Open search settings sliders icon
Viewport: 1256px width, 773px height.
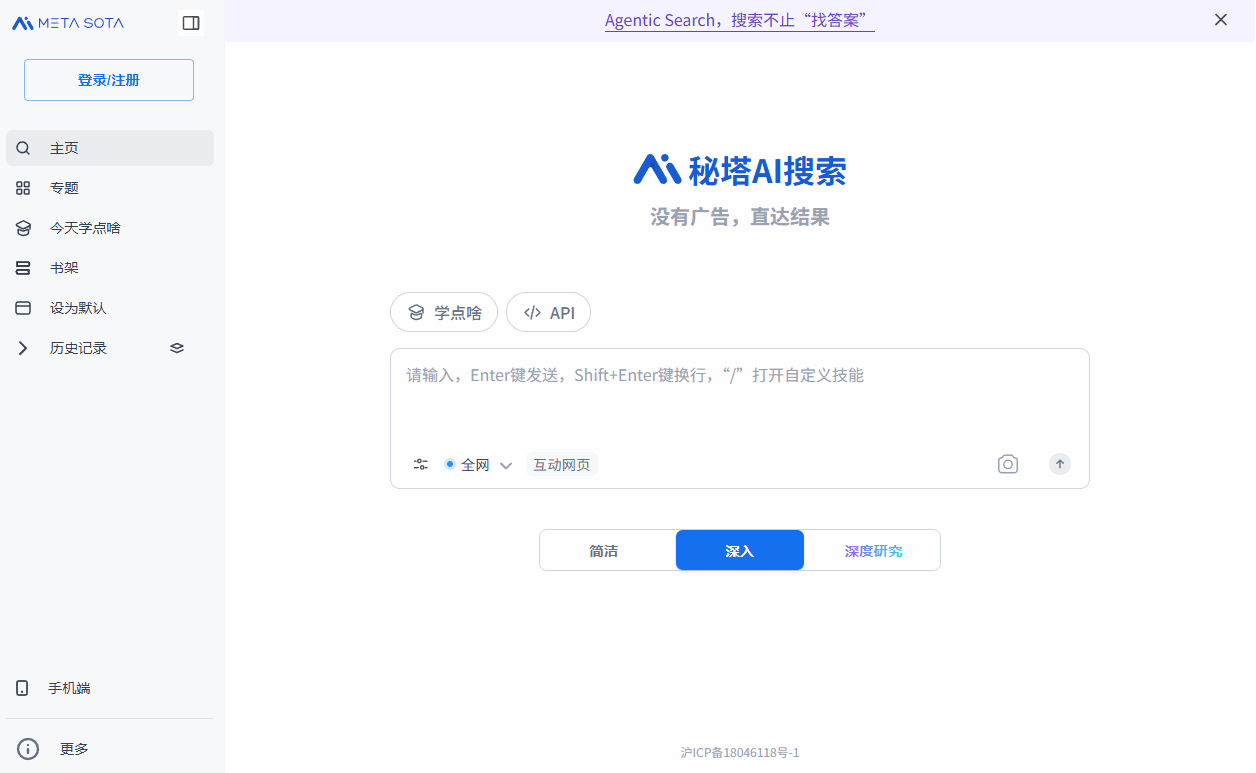[x=421, y=464]
